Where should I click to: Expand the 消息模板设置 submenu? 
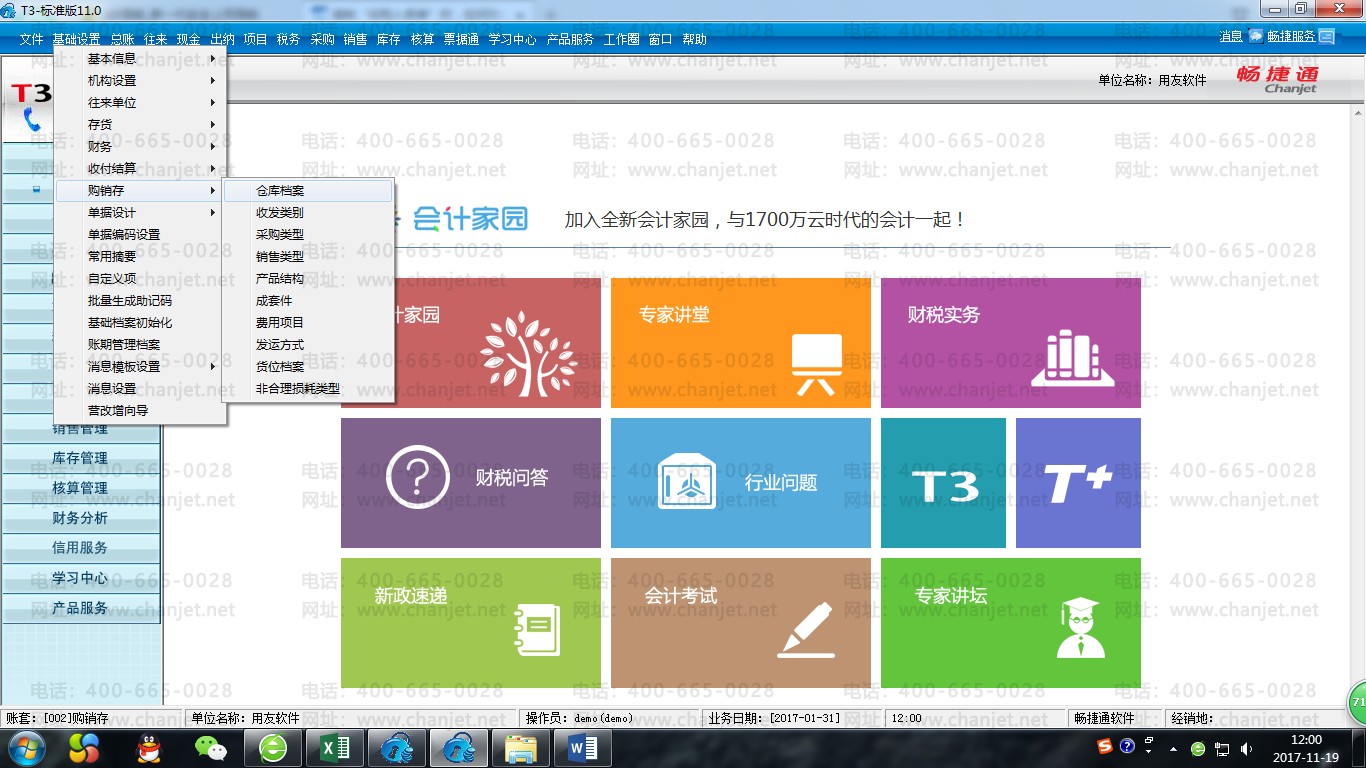click(x=141, y=367)
